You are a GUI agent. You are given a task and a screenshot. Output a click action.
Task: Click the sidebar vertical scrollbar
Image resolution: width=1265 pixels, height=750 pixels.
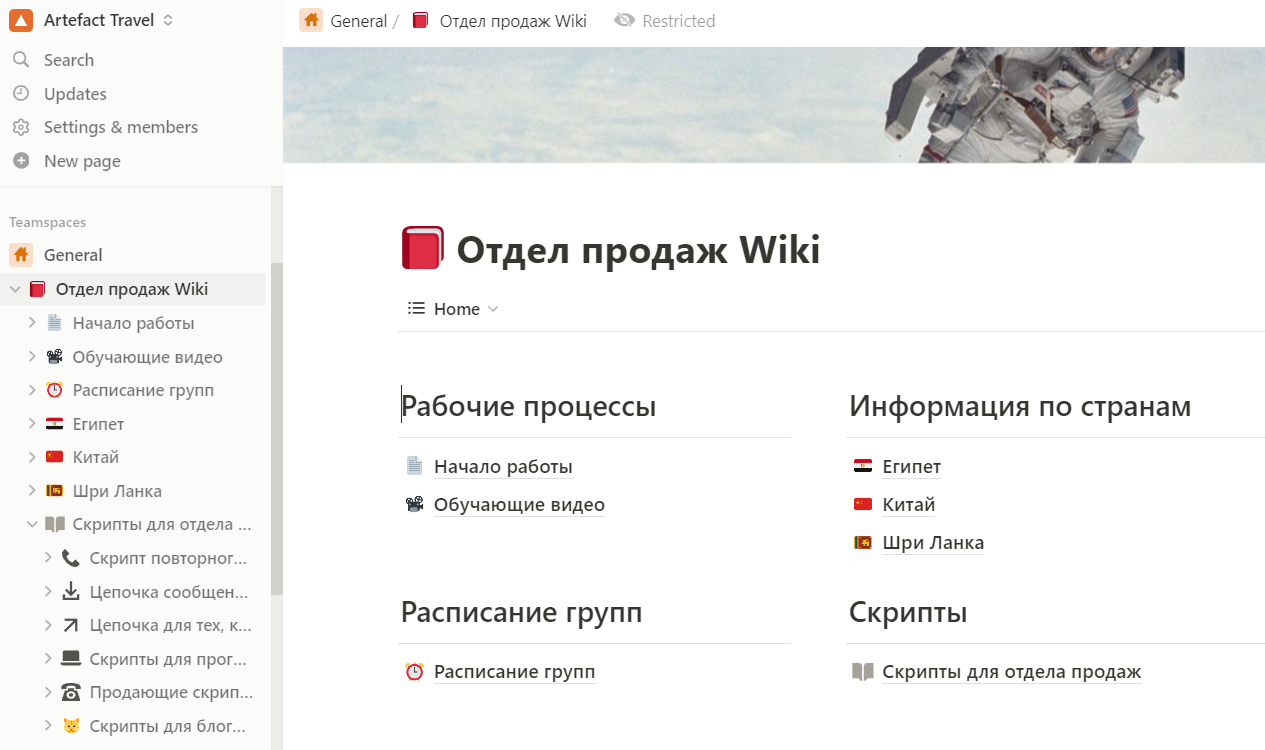[277, 430]
